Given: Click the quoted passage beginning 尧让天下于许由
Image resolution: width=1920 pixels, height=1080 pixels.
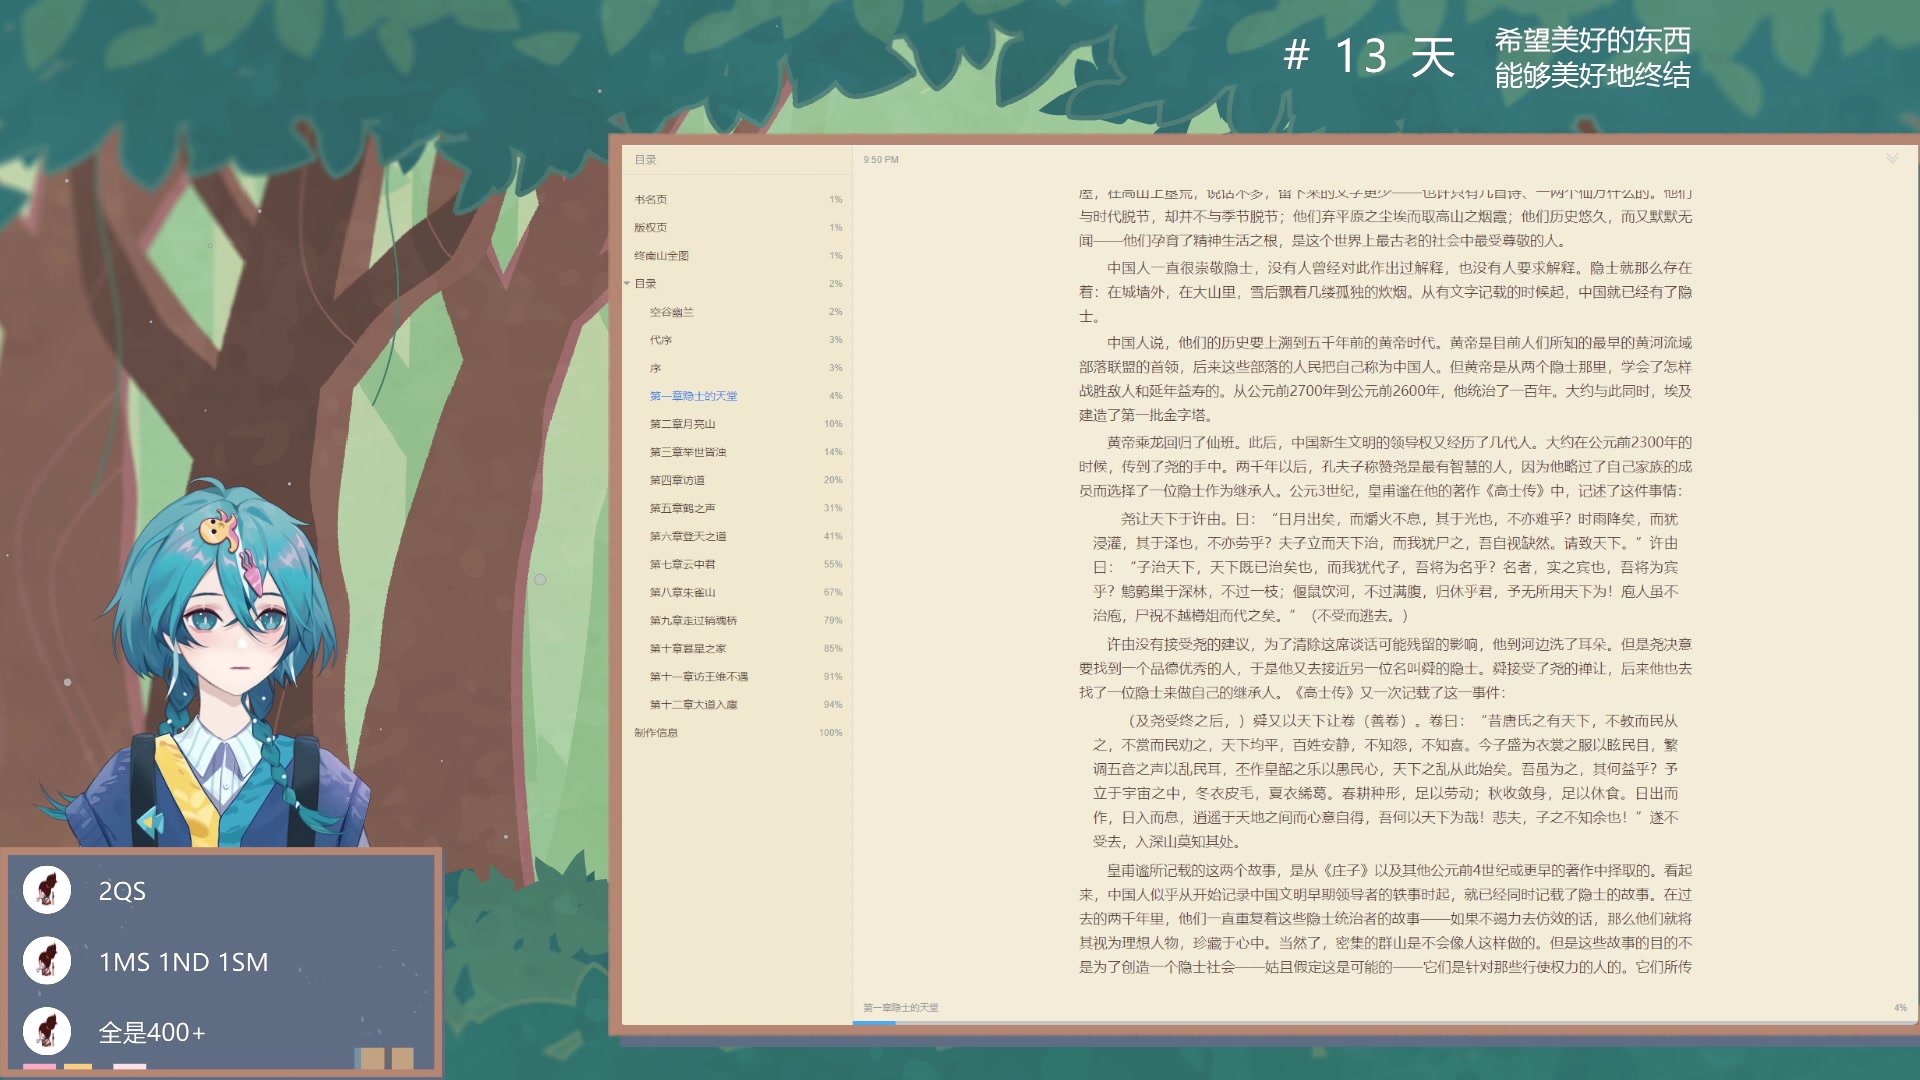Looking at the screenshot, I should point(1385,567).
